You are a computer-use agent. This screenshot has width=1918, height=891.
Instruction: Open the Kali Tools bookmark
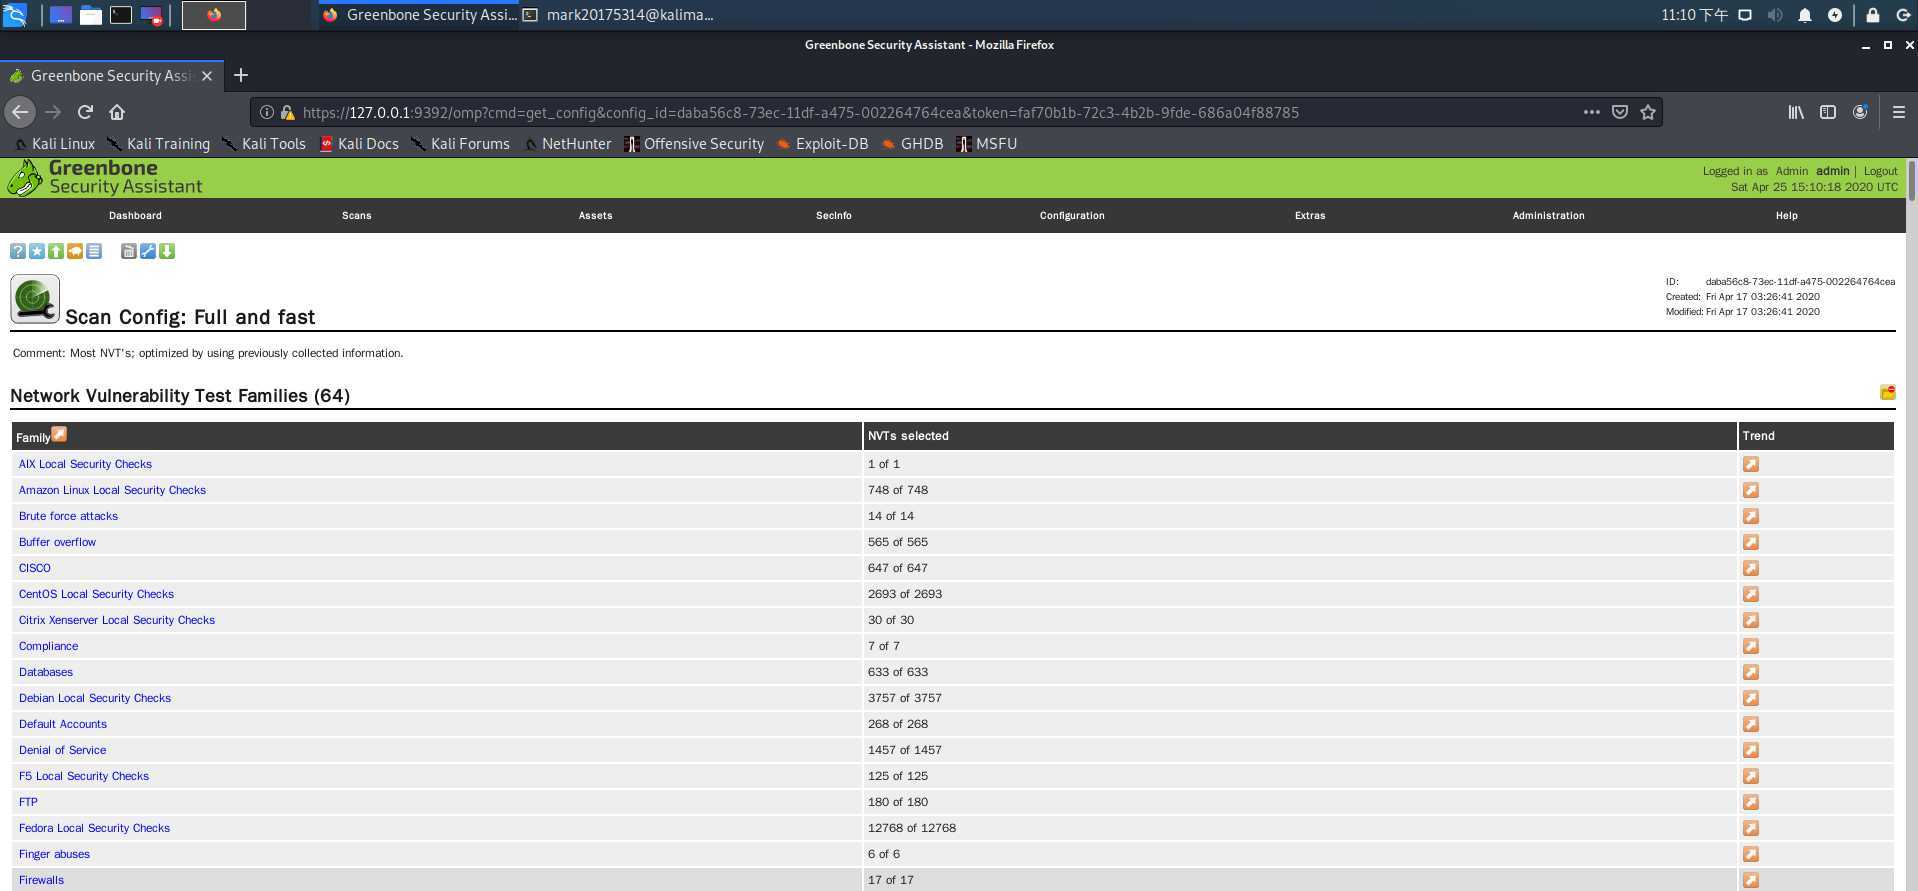click(x=263, y=143)
